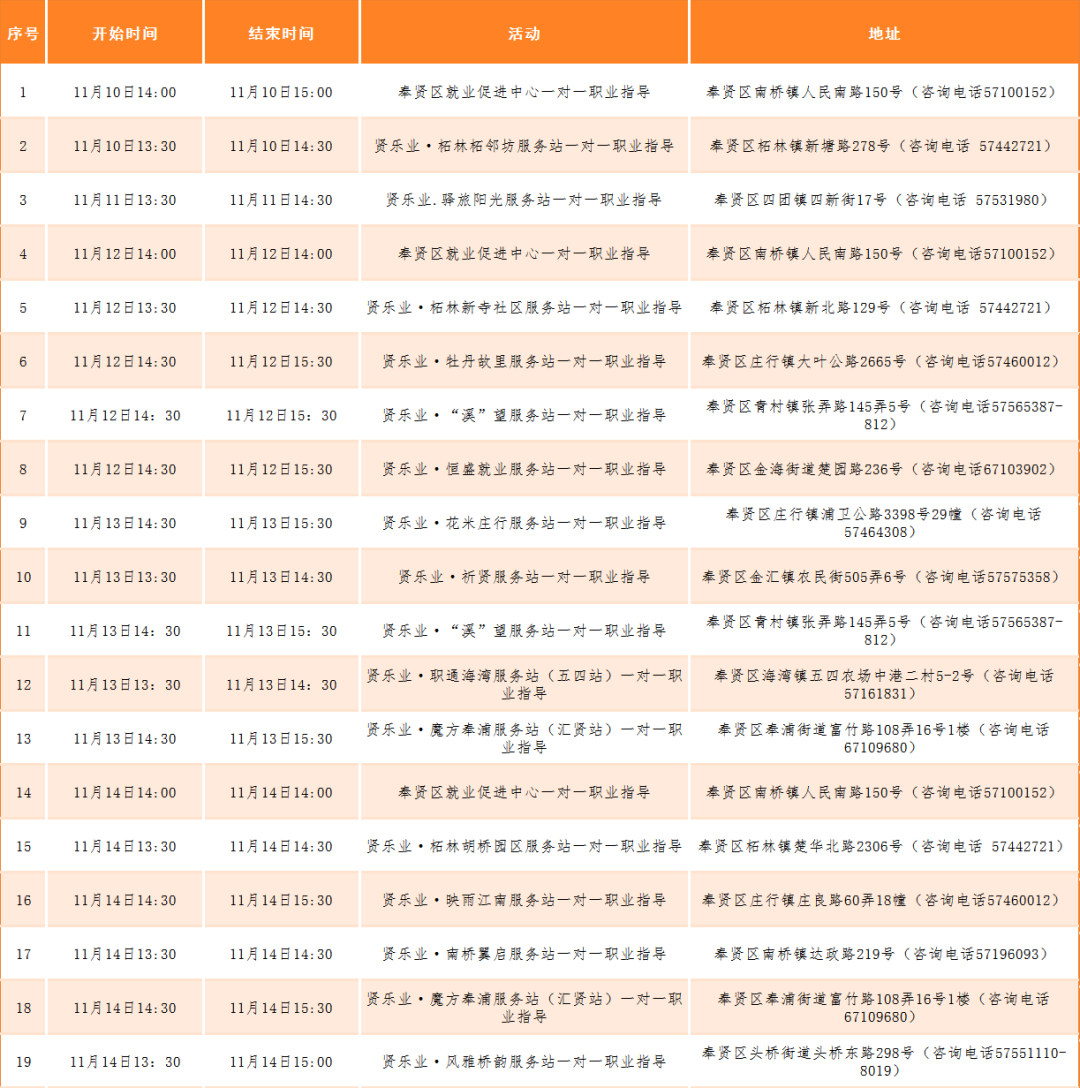Click the 柘林柘邻坊服务站 activity cell

(524, 146)
